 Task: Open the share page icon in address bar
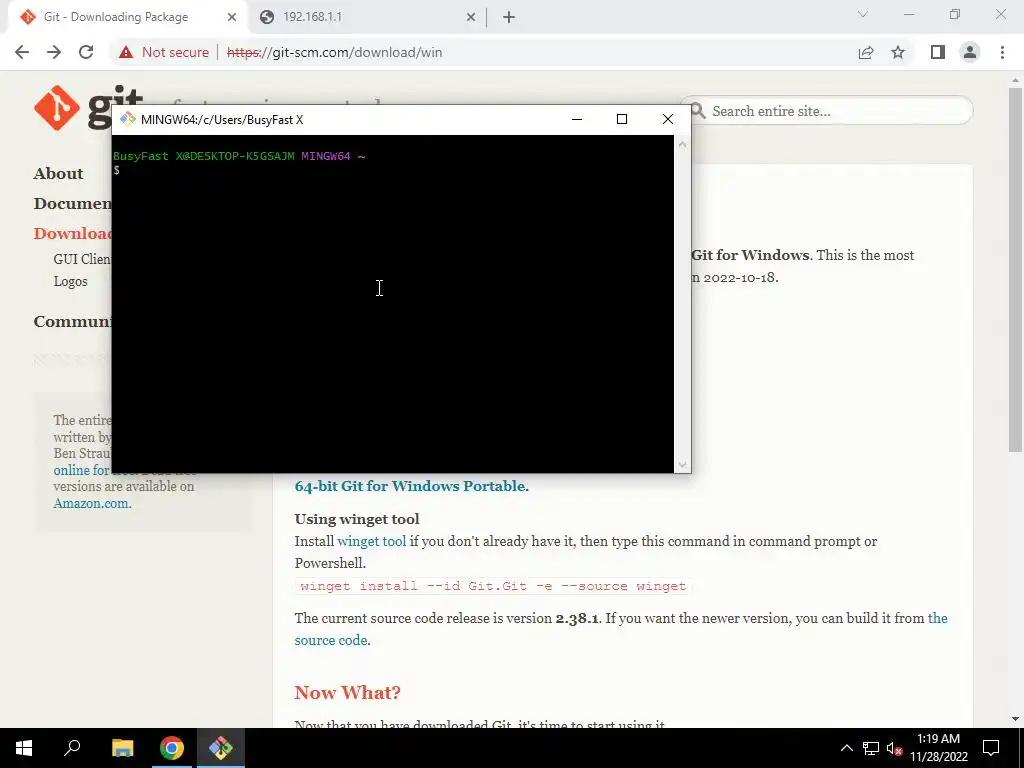tap(866, 52)
